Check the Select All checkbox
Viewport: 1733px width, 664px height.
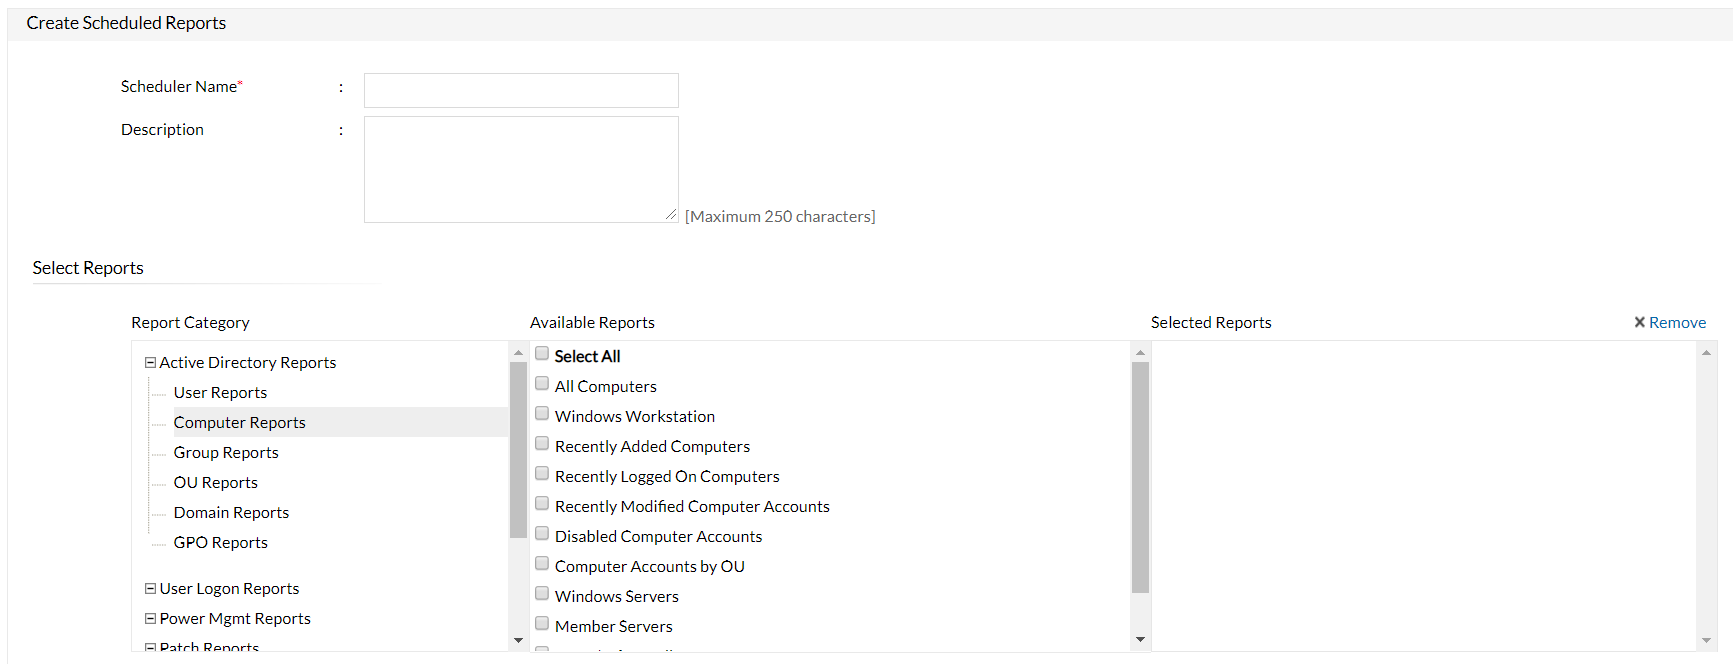(542, 353)
